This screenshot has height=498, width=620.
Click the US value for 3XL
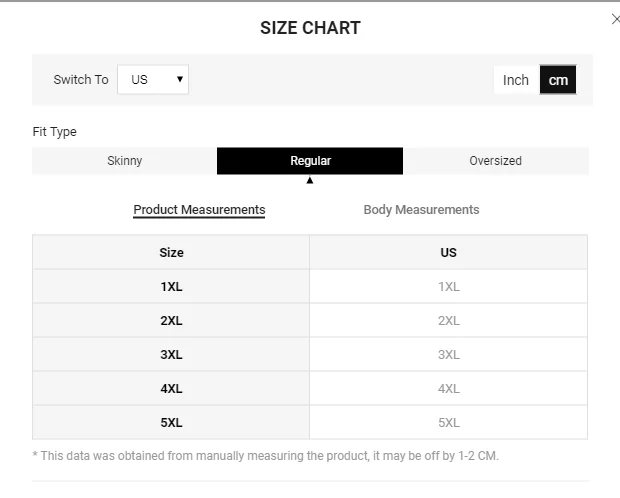448,355
